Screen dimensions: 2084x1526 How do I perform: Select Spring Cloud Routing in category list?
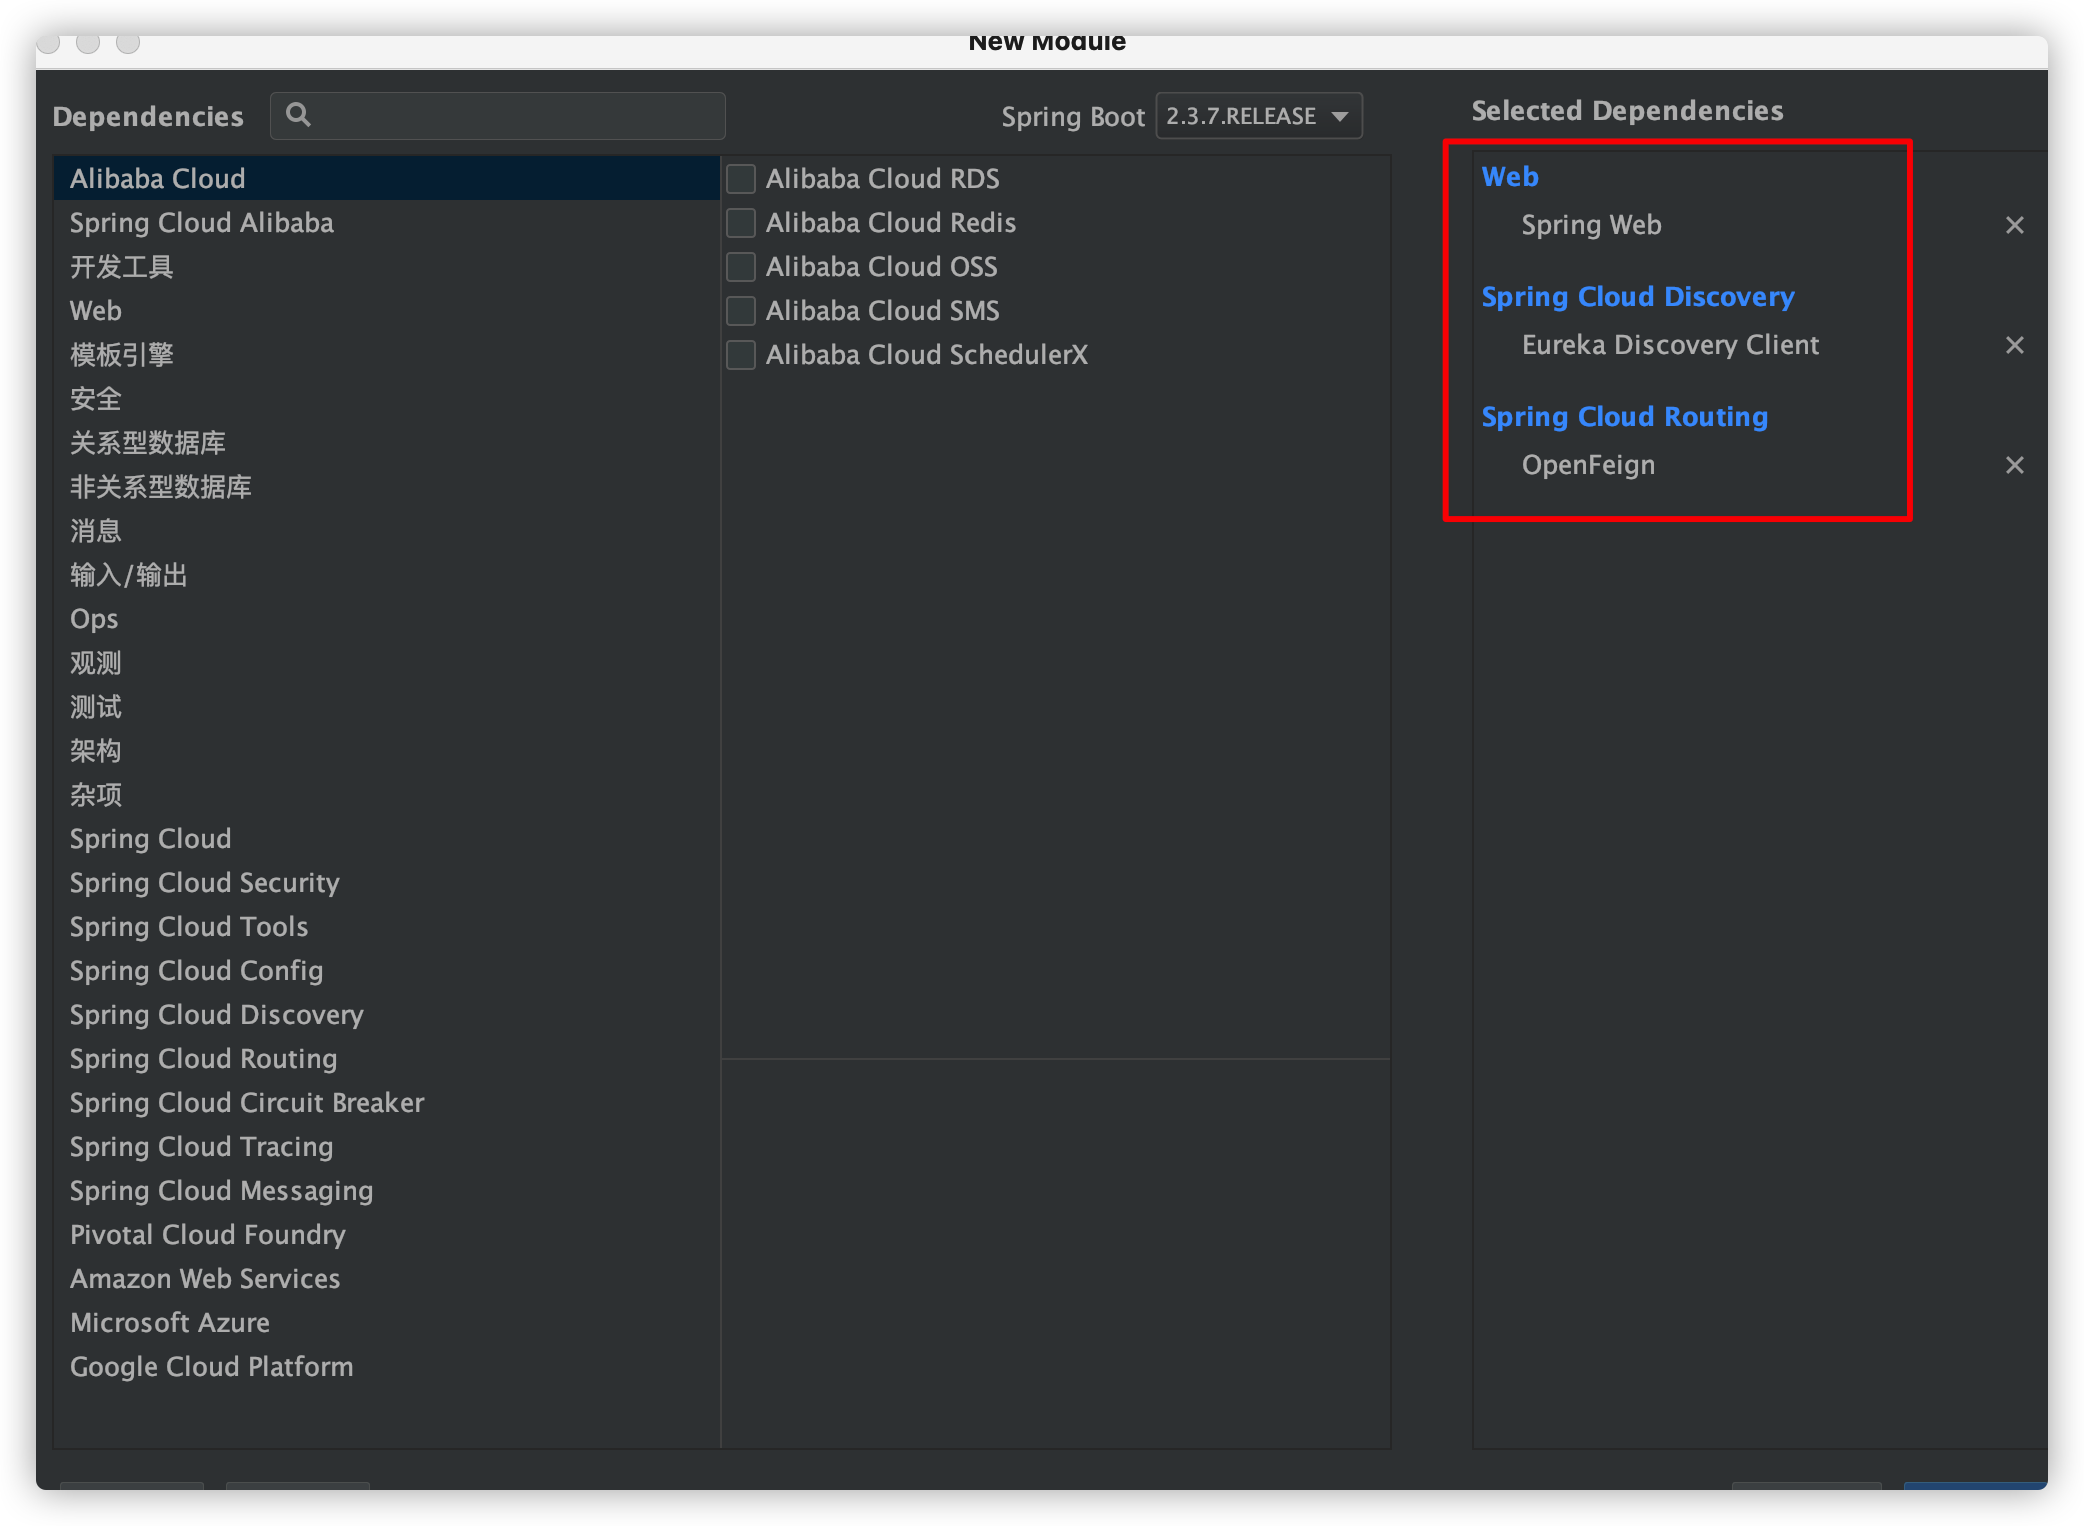pos(386,1059)
